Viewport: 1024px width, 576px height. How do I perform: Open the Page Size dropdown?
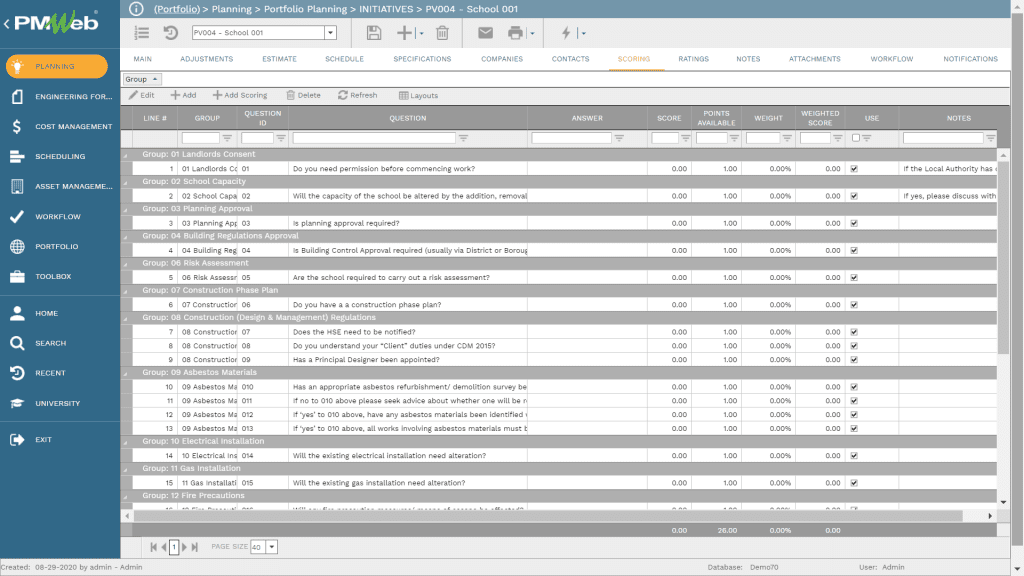tap(272, 547)
